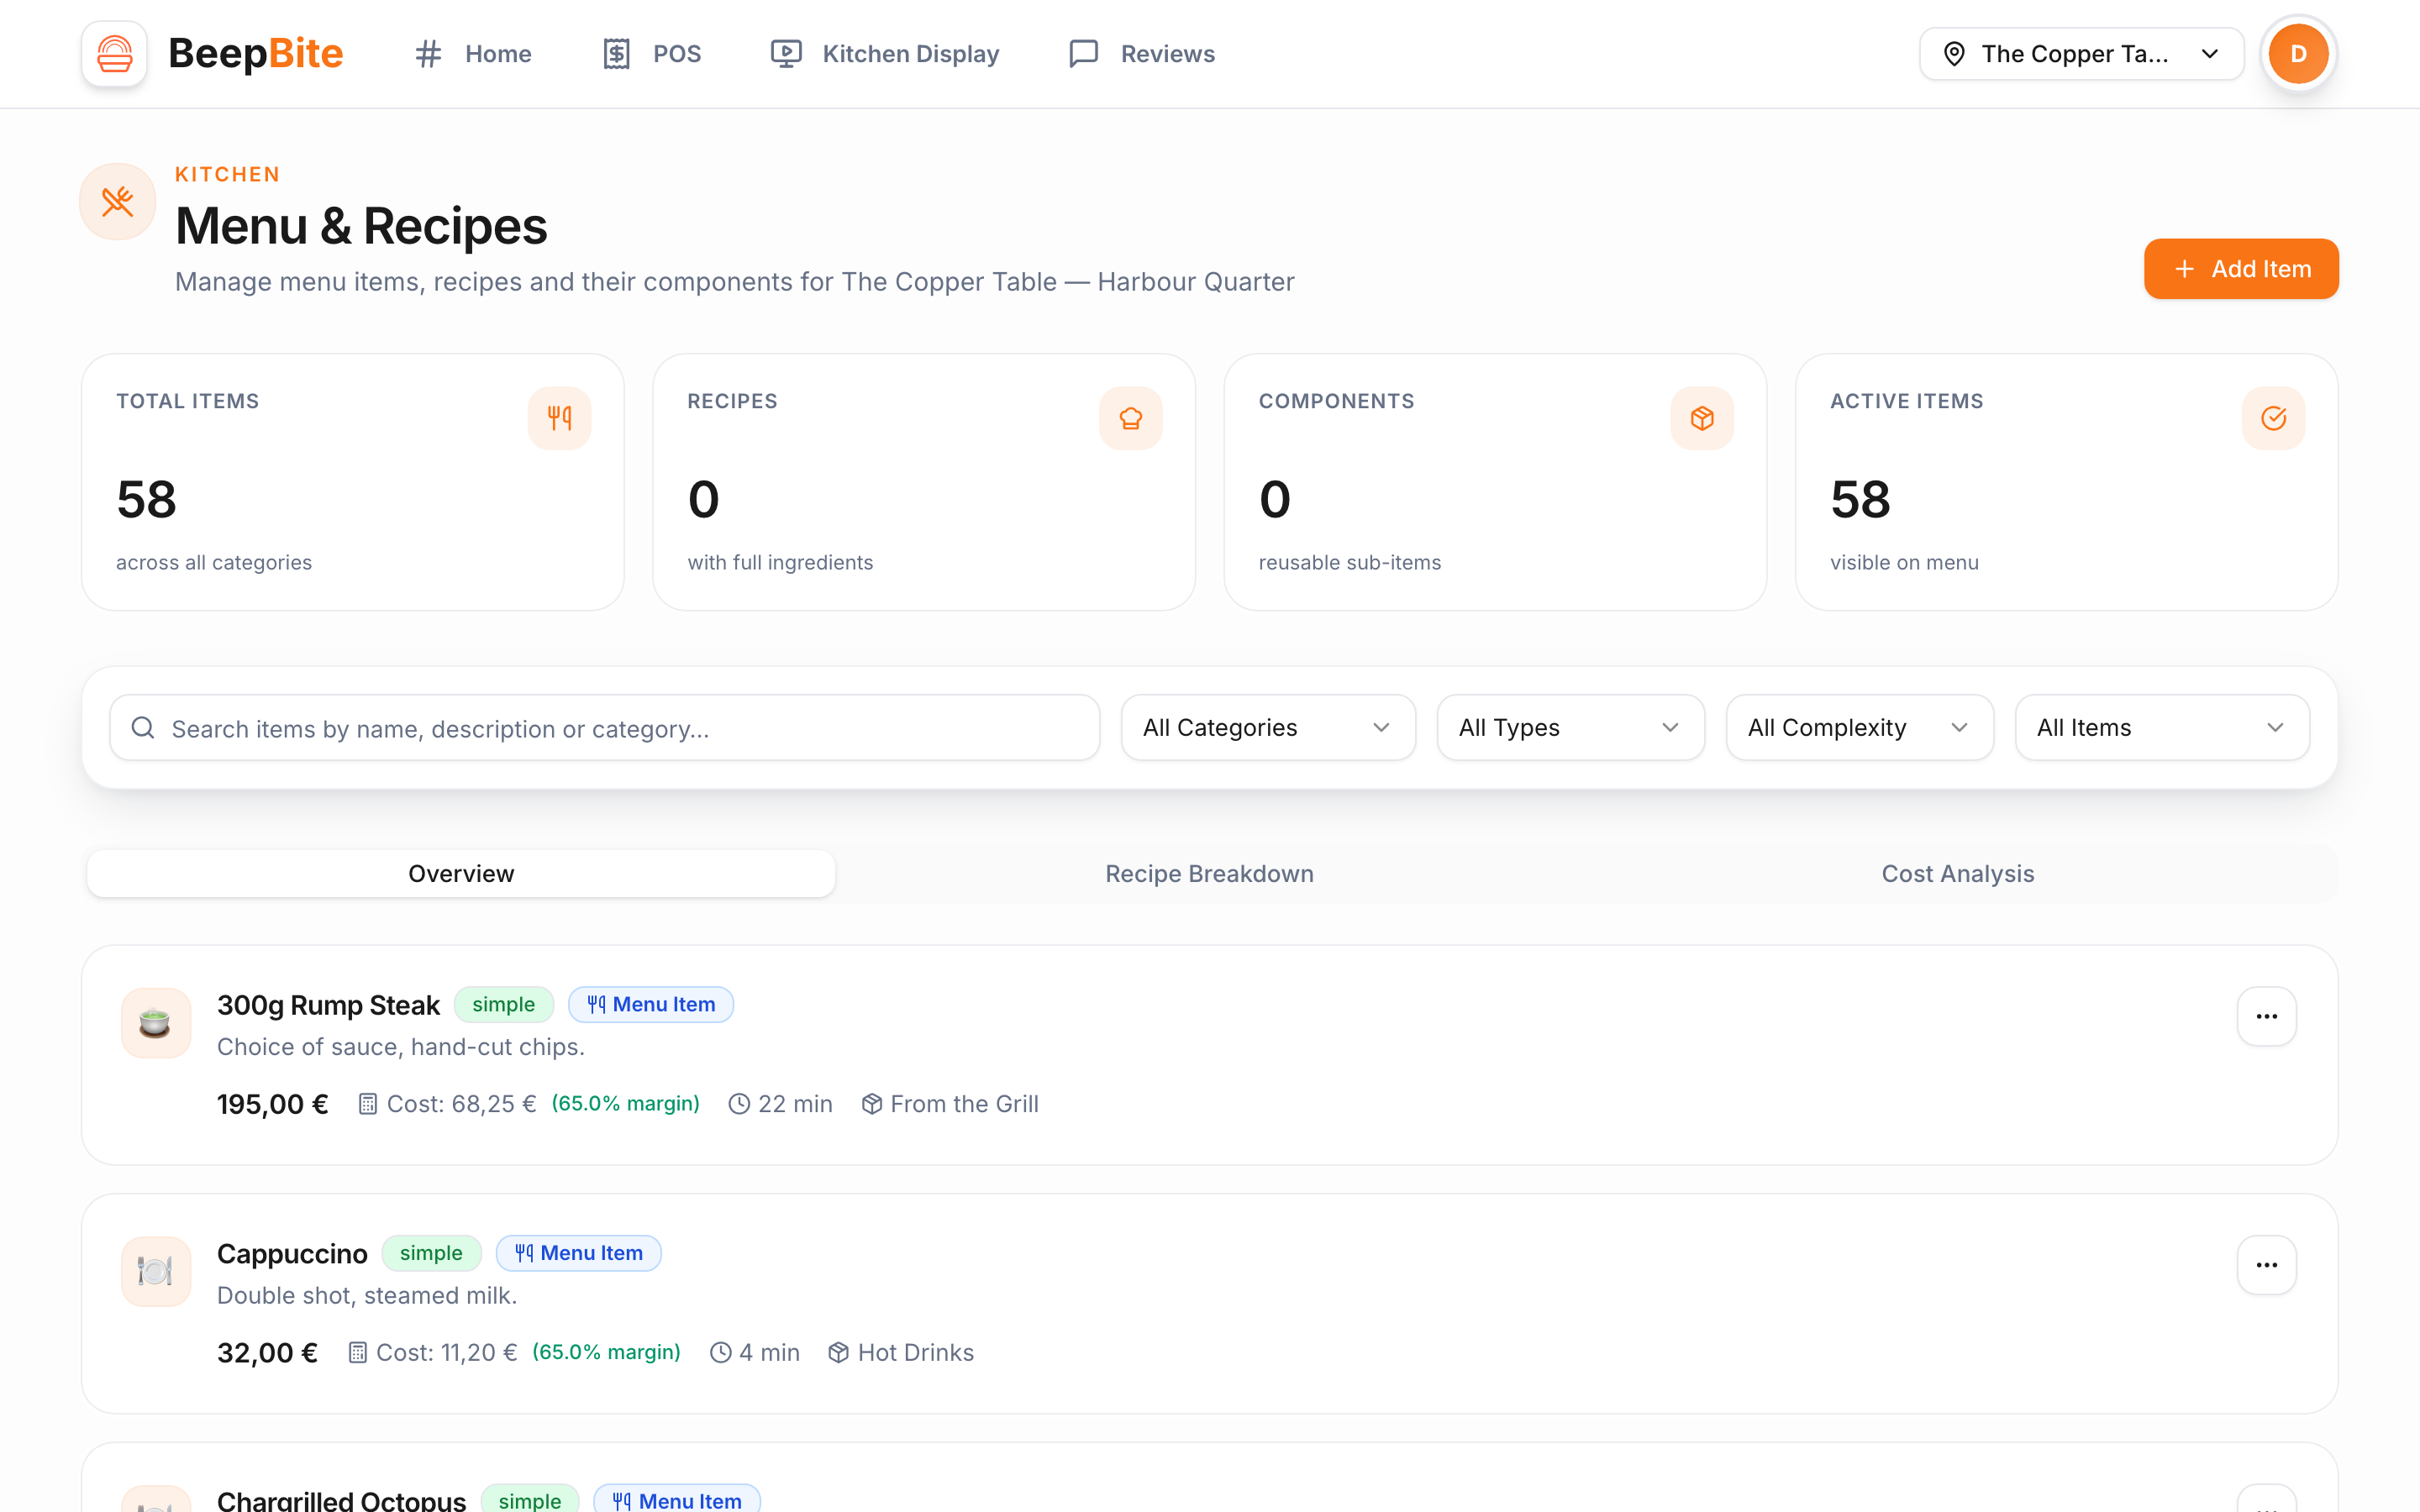Click the Total Items value 58

click(x=146, y=500)
